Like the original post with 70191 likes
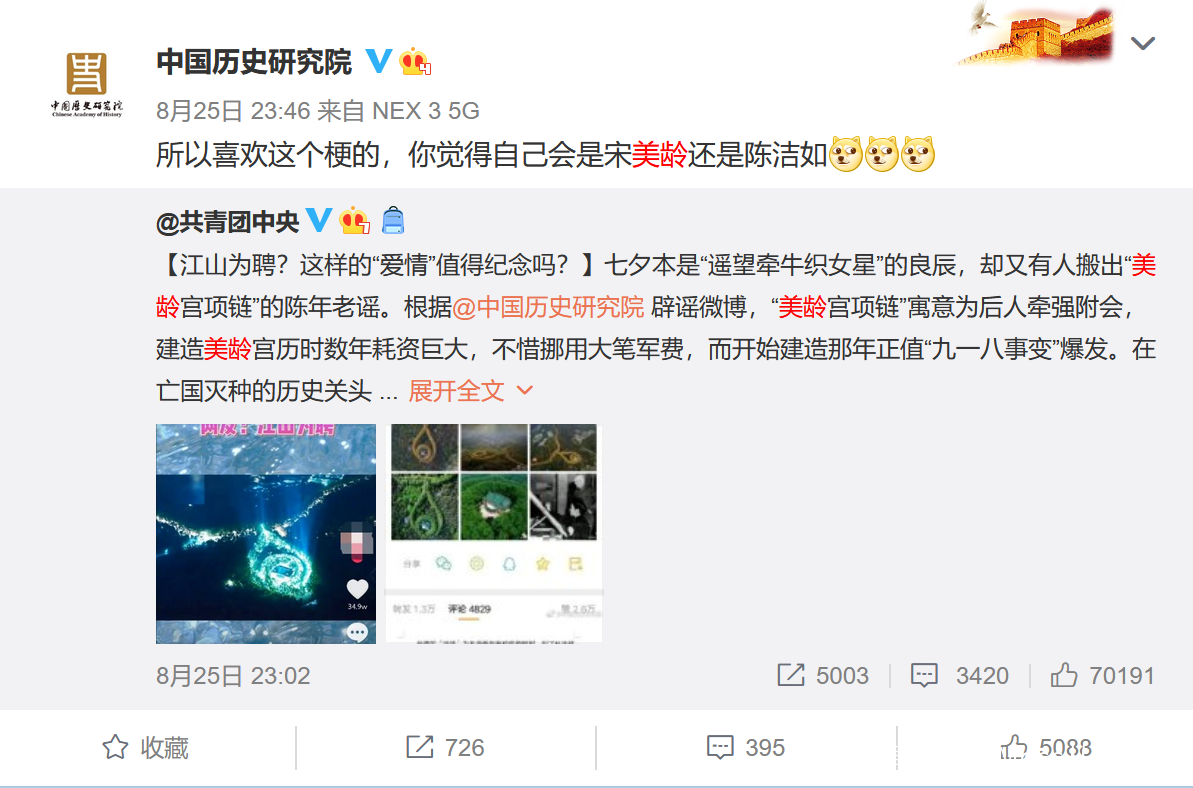This screenshot has width=1193, height=788. (1102, 675)
